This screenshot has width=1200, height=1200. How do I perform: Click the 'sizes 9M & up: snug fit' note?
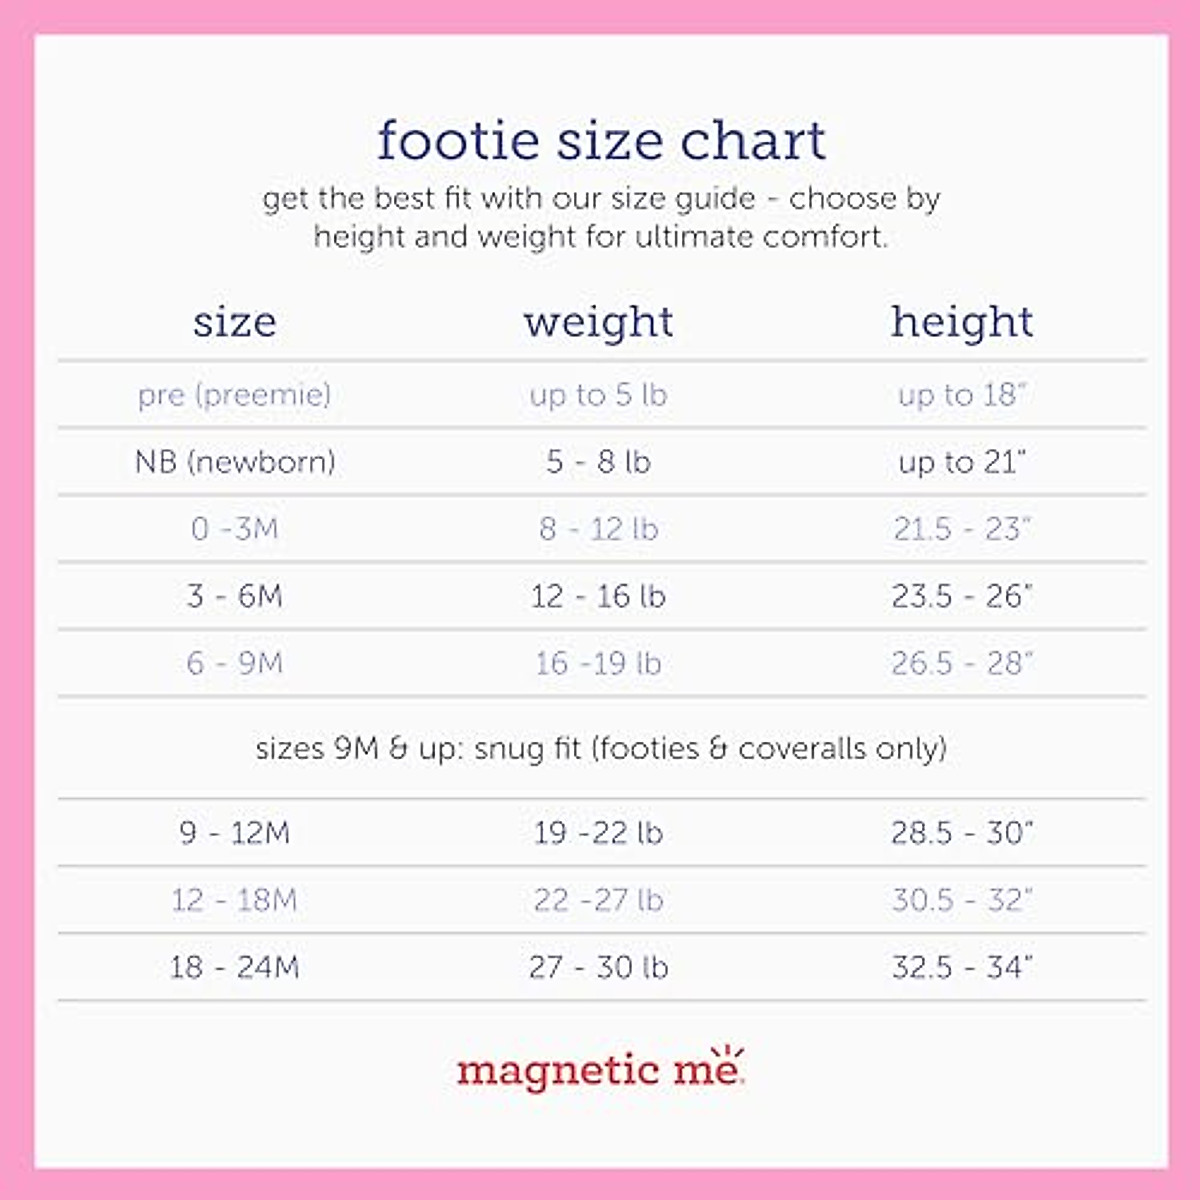(601, 749)
